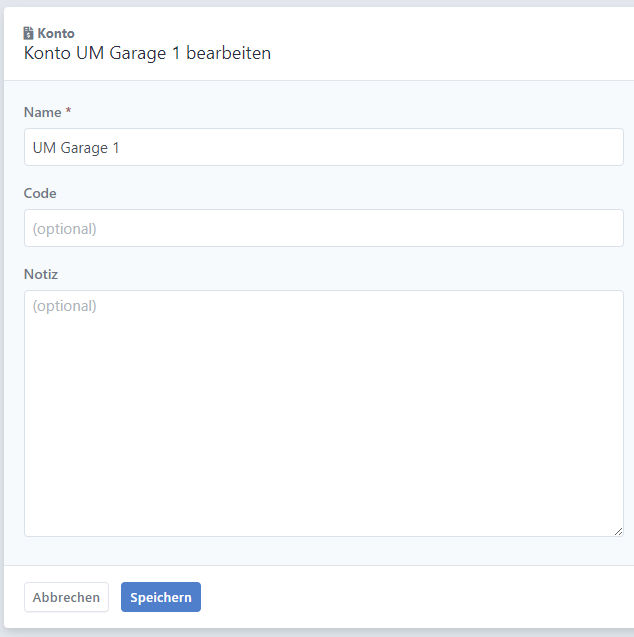Click the empty footer area beside Speichern
634x637 pixels.
coord(406,597)
